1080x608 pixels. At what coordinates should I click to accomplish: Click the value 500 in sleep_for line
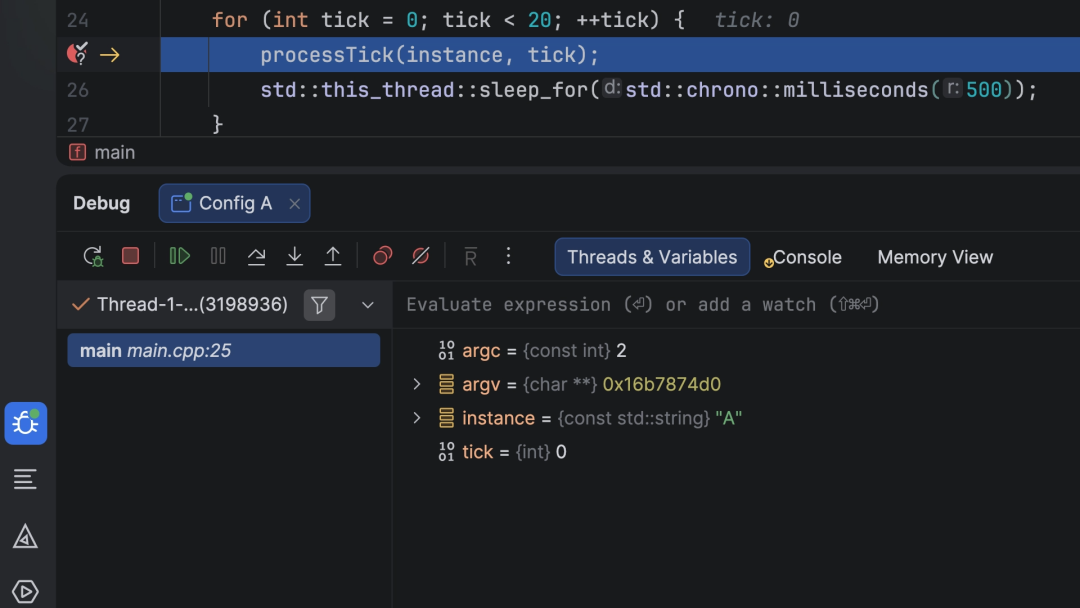[x=984, y=90]
